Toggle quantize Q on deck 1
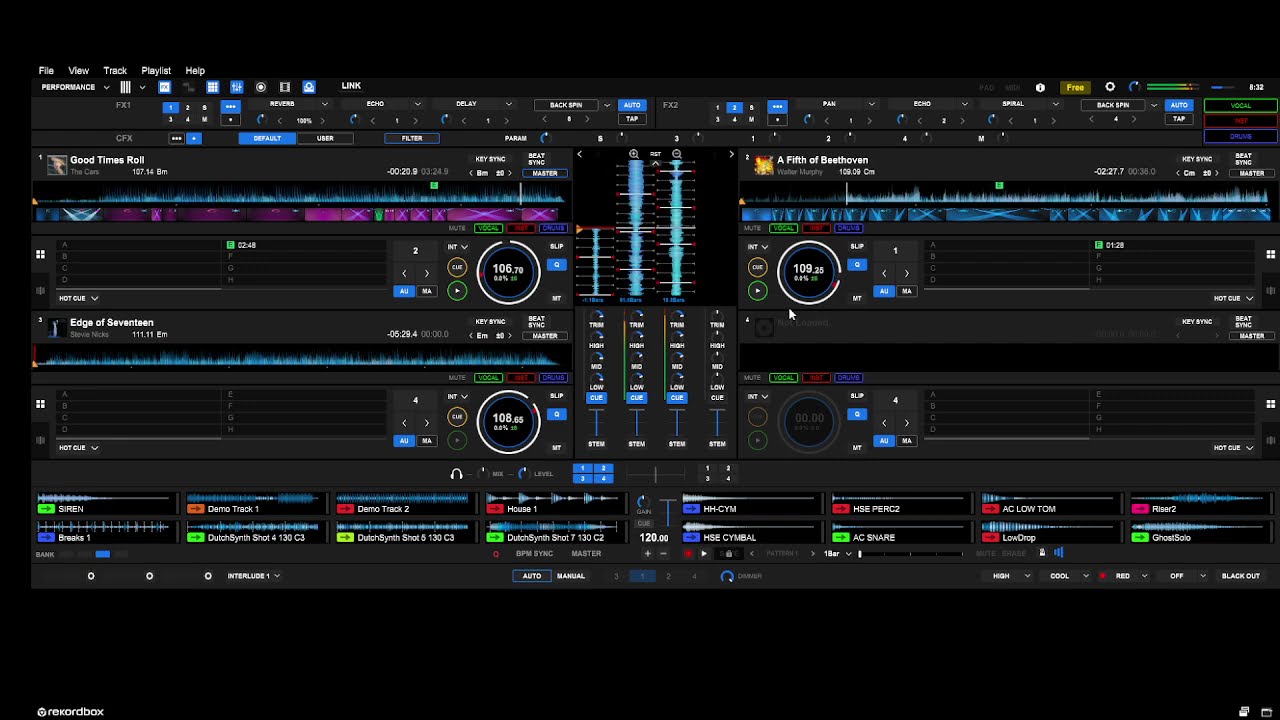 (557, 265)
